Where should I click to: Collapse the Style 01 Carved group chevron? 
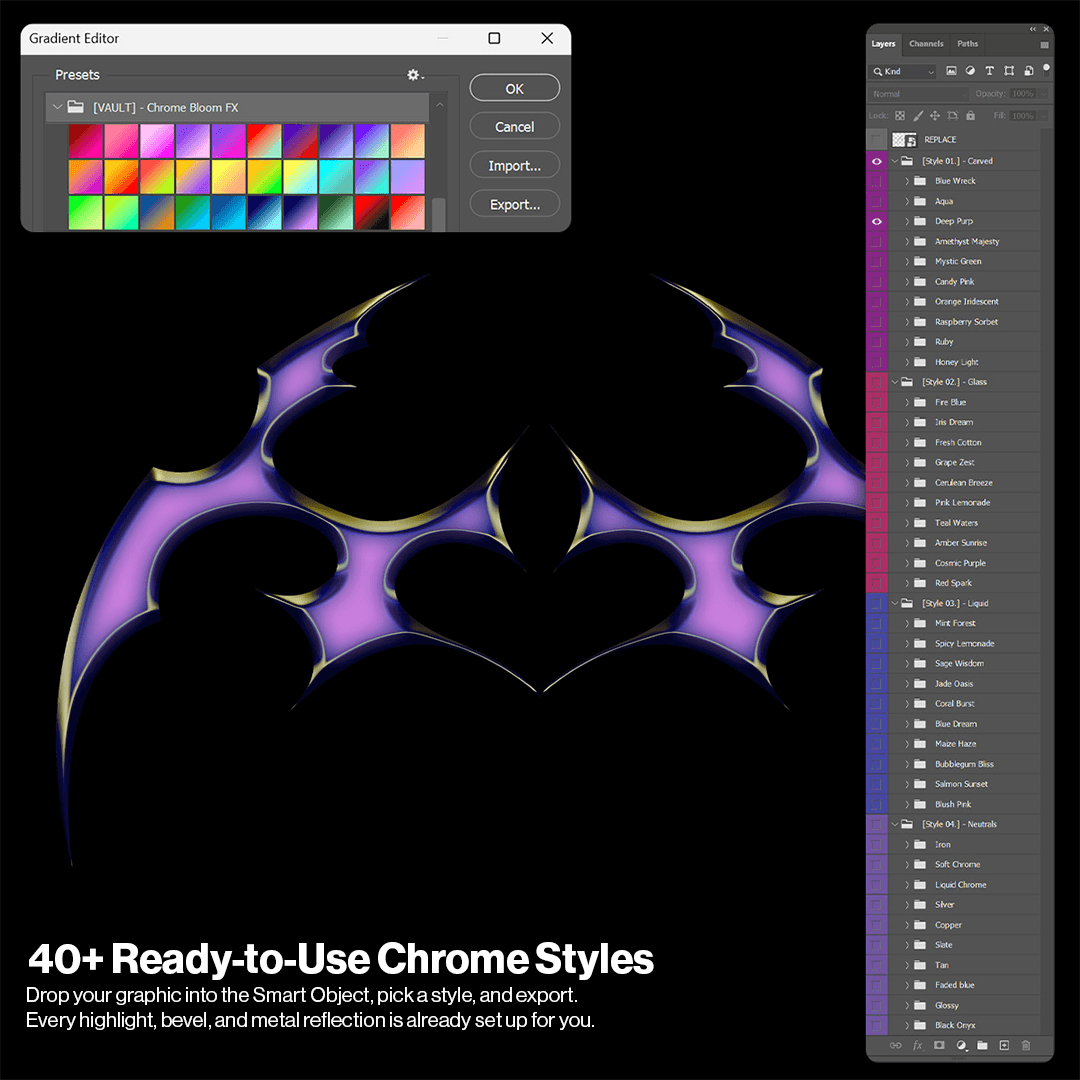click(x=895, y=161)
